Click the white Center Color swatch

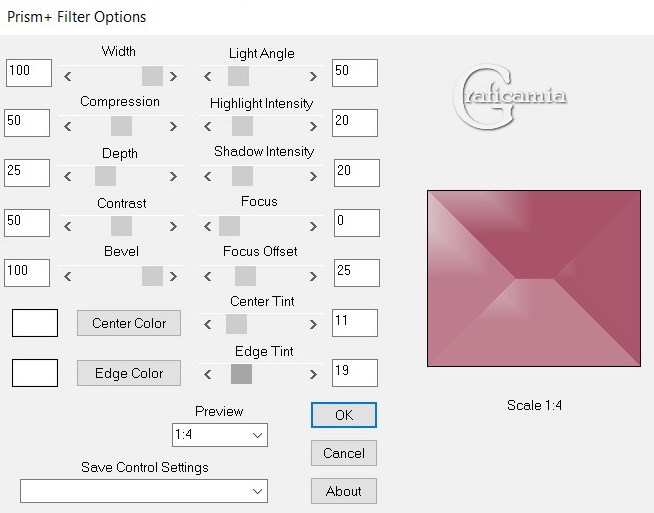pos(35,323)
